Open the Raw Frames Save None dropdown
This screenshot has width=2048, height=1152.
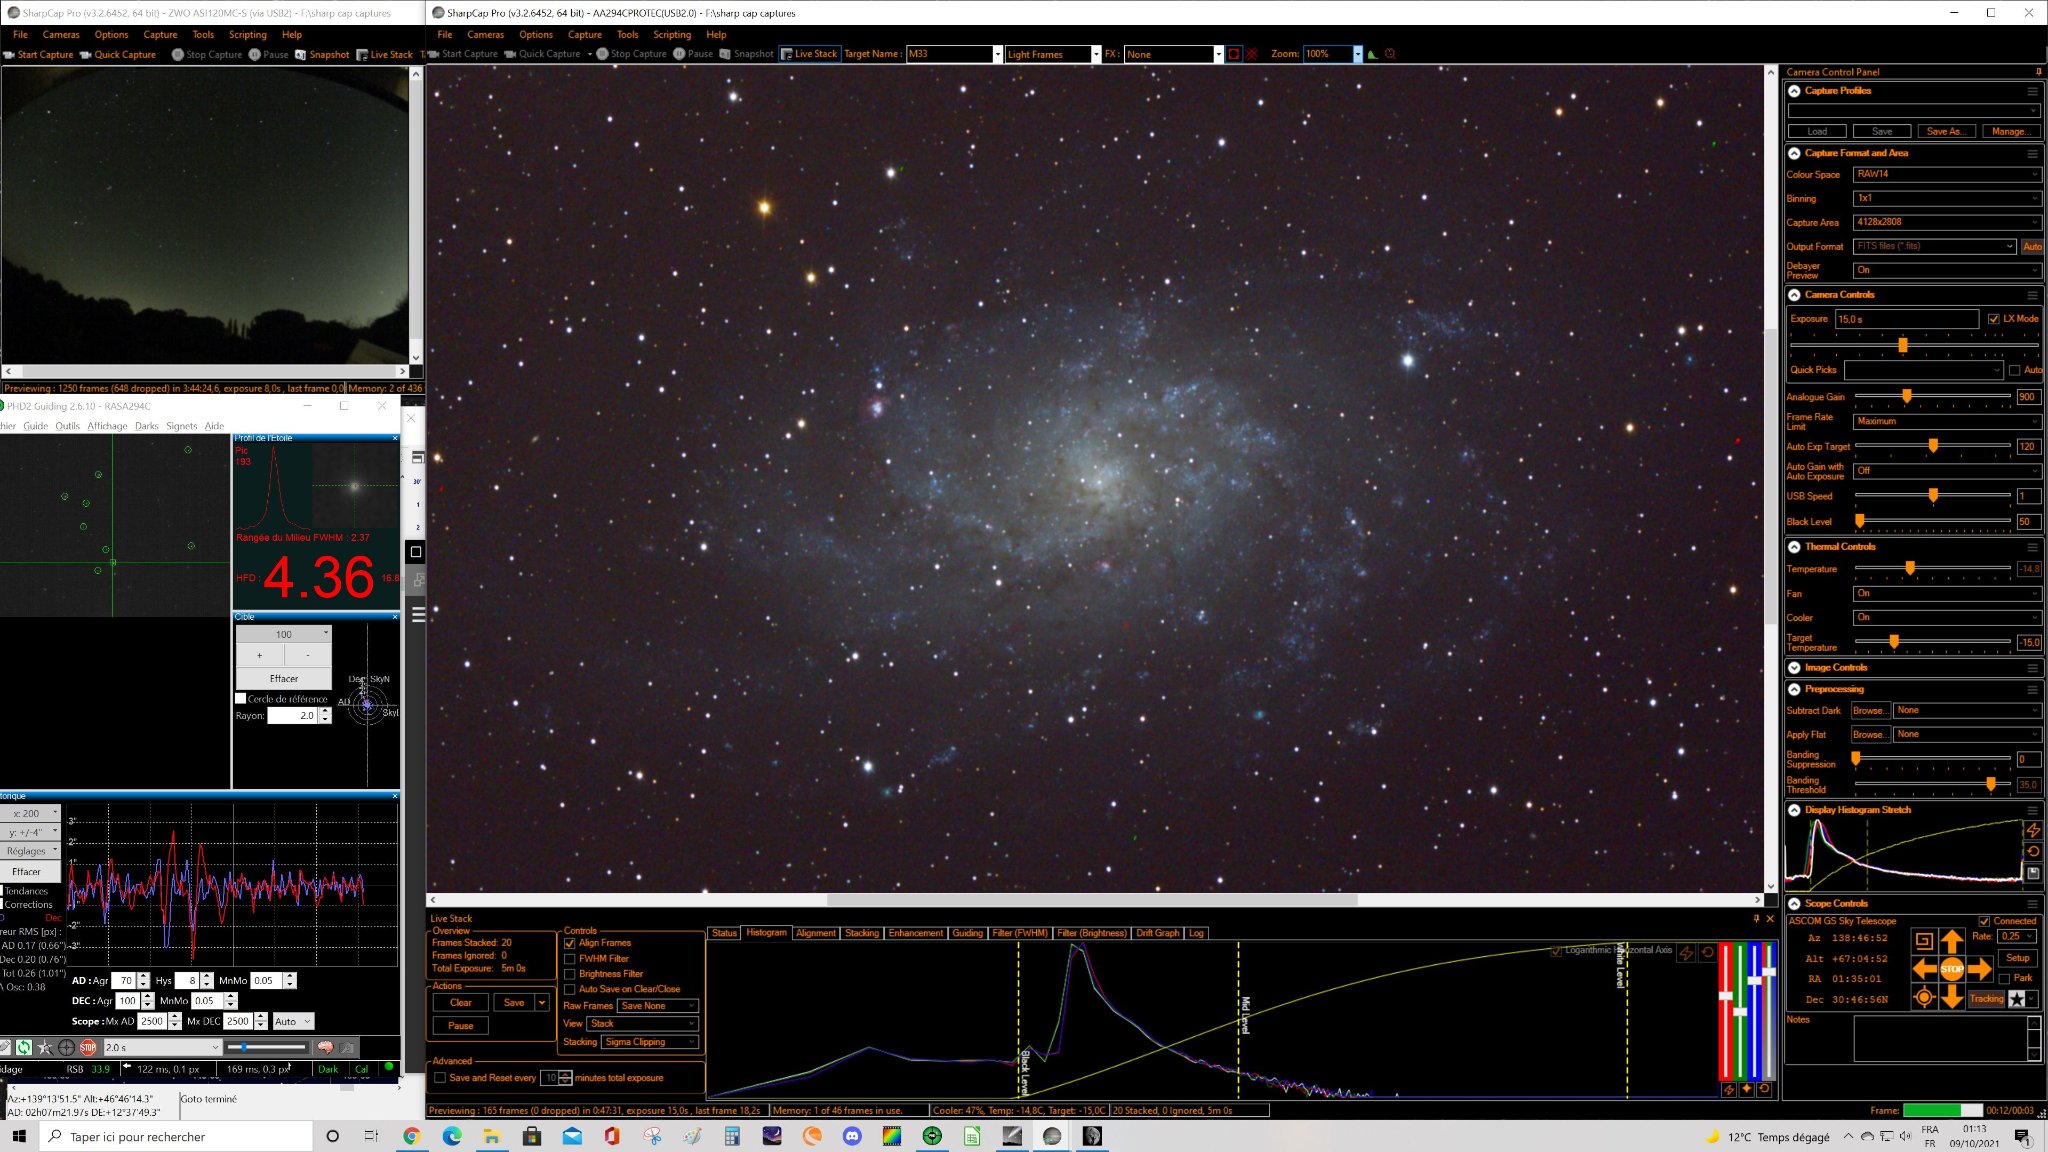pos(657,1006)
